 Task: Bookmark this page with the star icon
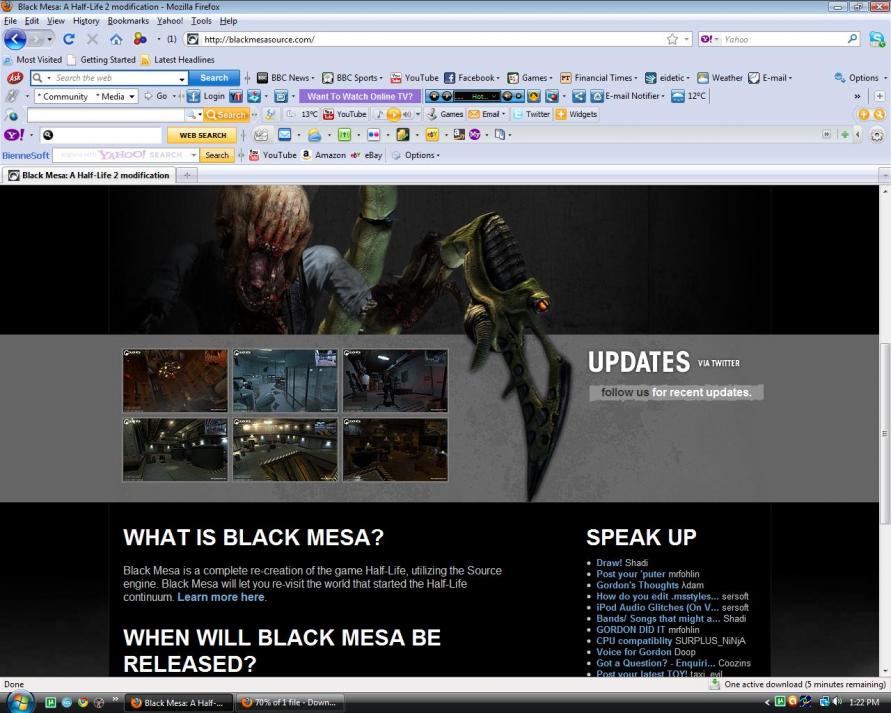coord(672,40)
